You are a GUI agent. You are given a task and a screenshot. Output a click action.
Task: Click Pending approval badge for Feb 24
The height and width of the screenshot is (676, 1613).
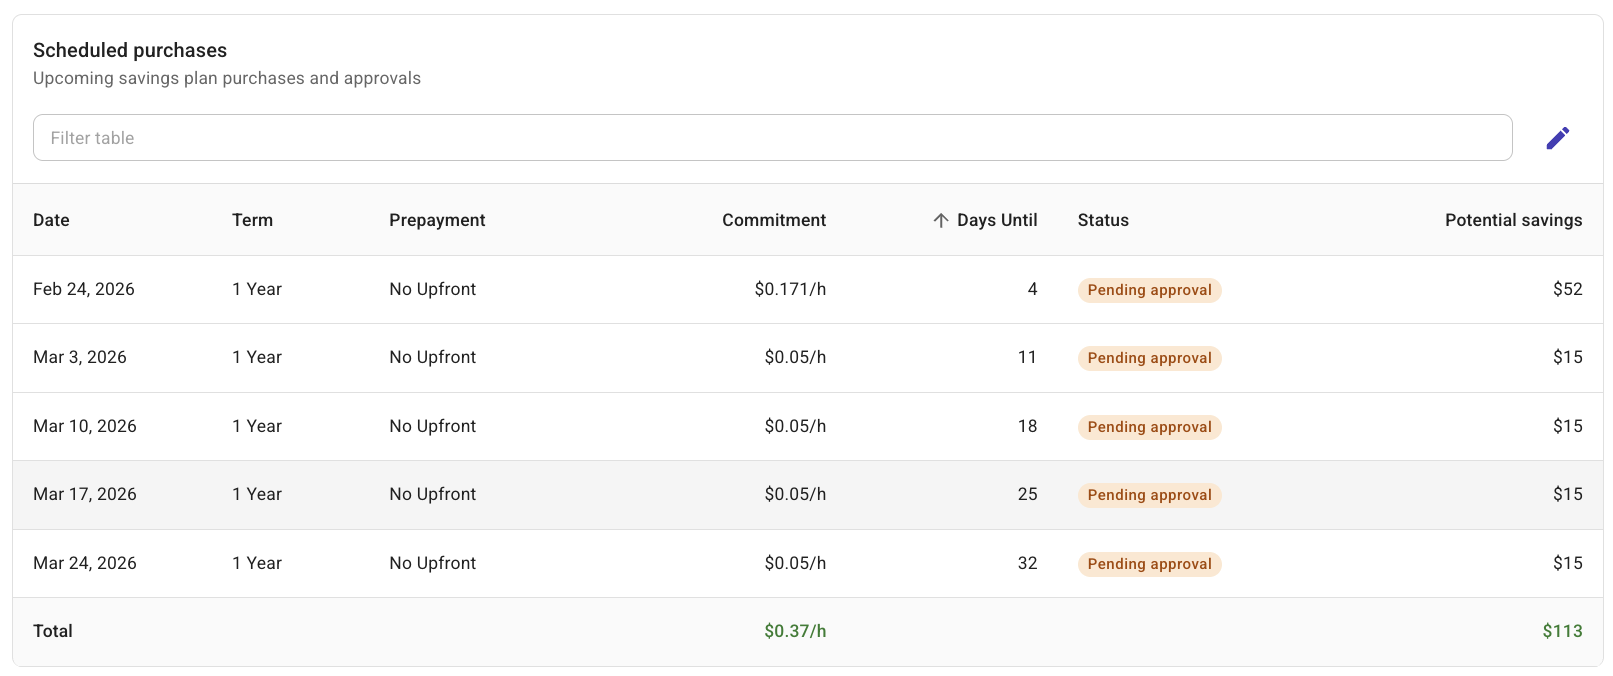point(1149,290)
